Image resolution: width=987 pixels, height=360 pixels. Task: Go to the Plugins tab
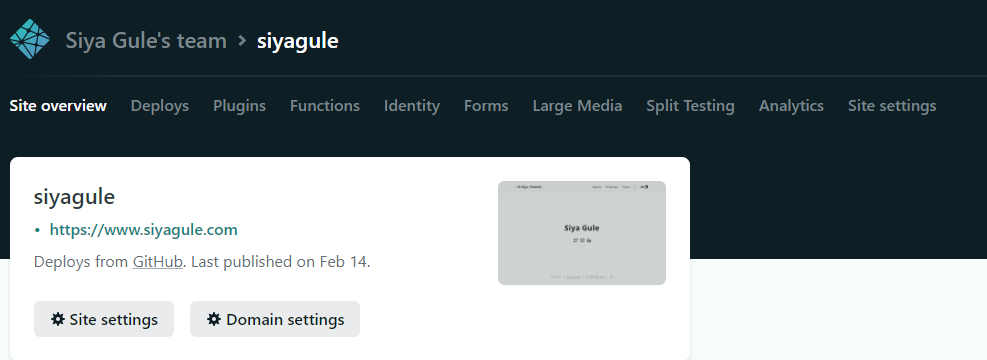239,106
